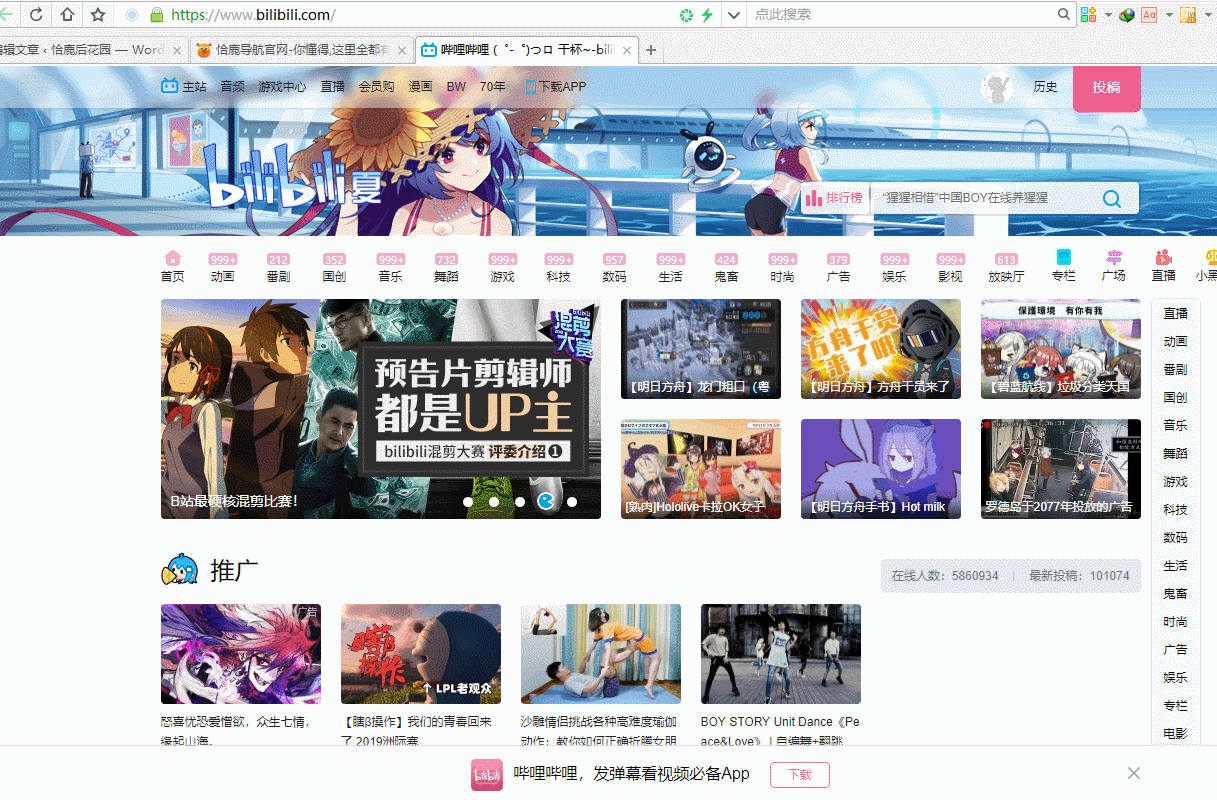Jump to 科技 in right sidebar
This screenshot has width=1217, height=800.
point(1175,509)
